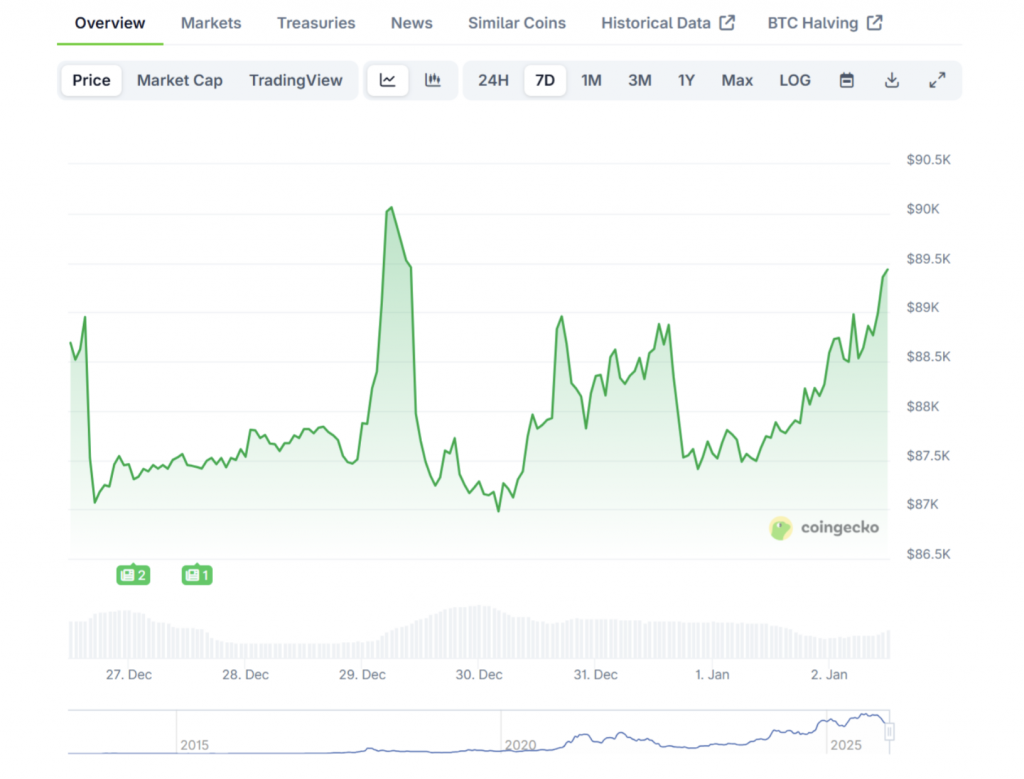Open the Similar Coins tab
The width and height of the screenshot is (1024, 779).
(x=516, y=23)
